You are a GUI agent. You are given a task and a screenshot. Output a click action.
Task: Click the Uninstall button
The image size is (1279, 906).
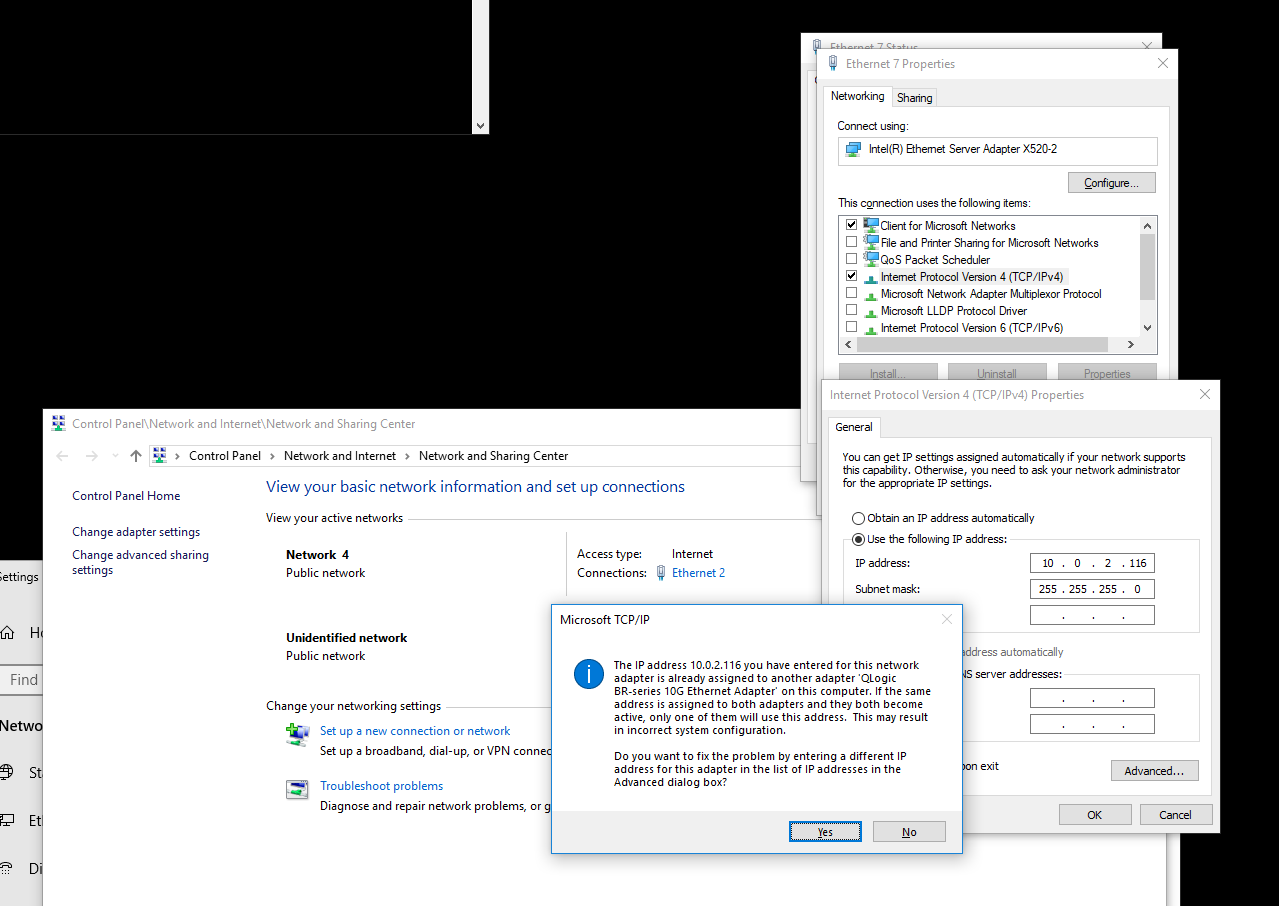(997, 373)
